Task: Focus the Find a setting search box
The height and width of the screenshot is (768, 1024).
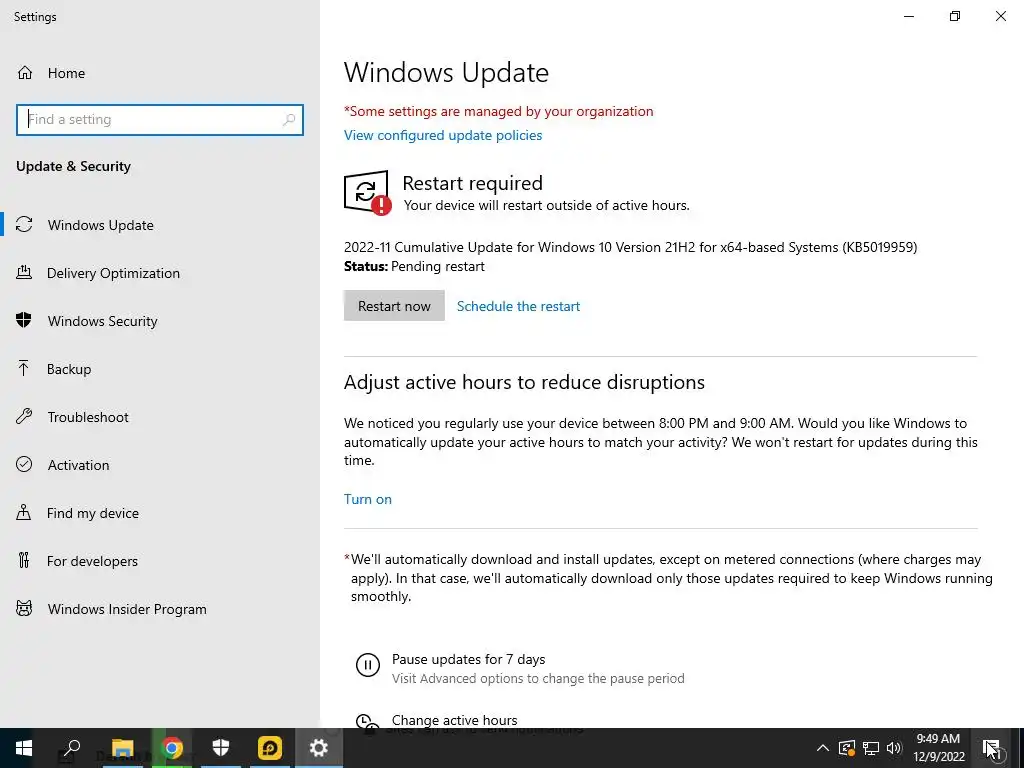Action: click(160, 120)
